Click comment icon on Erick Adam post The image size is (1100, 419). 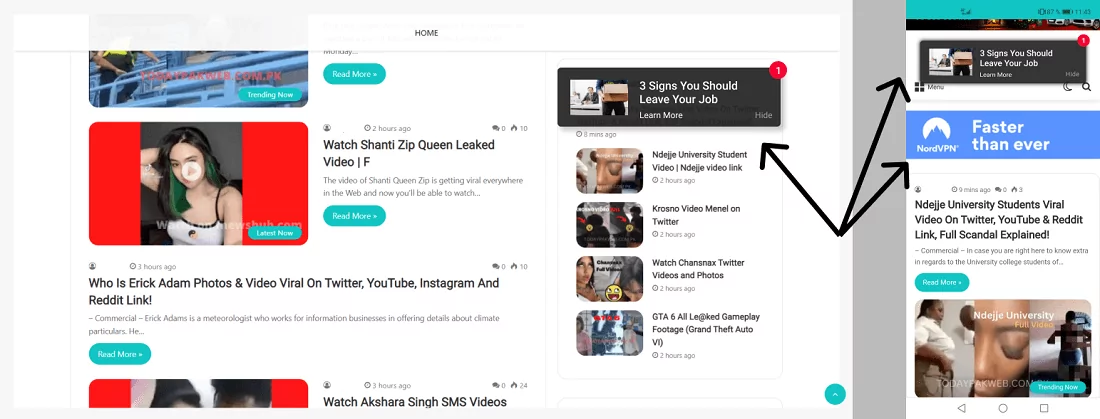point(495,267)
